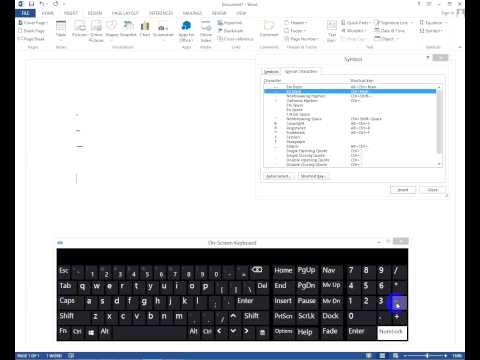Click the Hyperlink command
The width and height of the screenshot is (480, 360).
tap(230, 23)
